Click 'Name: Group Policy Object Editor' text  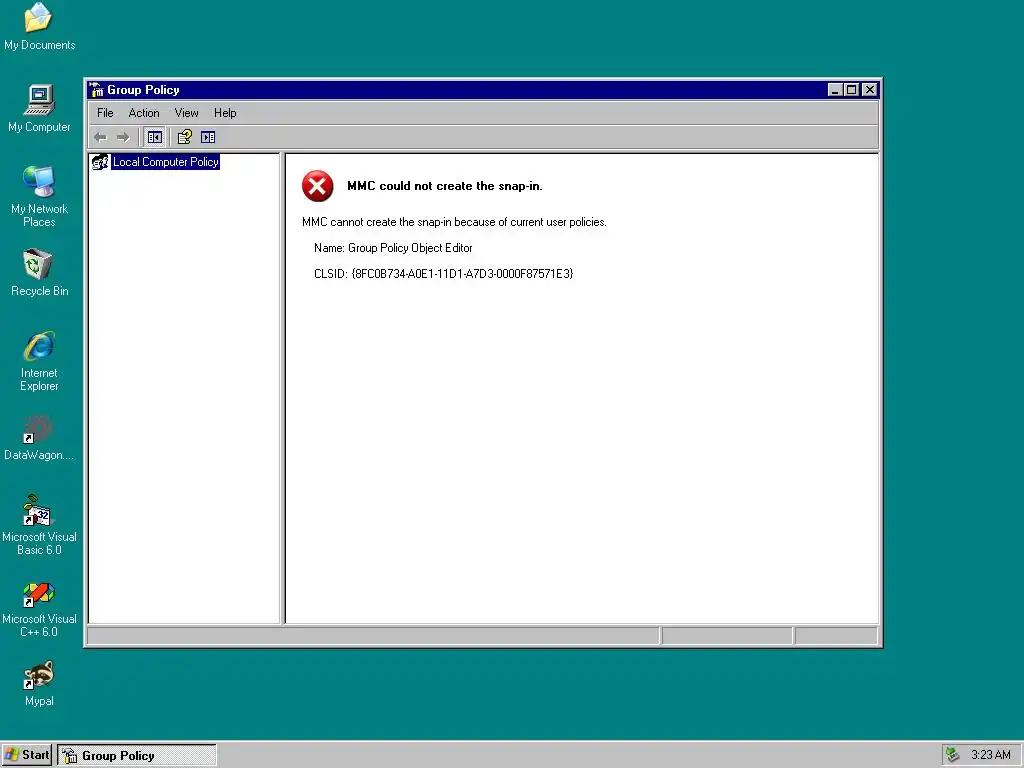pos(393,248)
